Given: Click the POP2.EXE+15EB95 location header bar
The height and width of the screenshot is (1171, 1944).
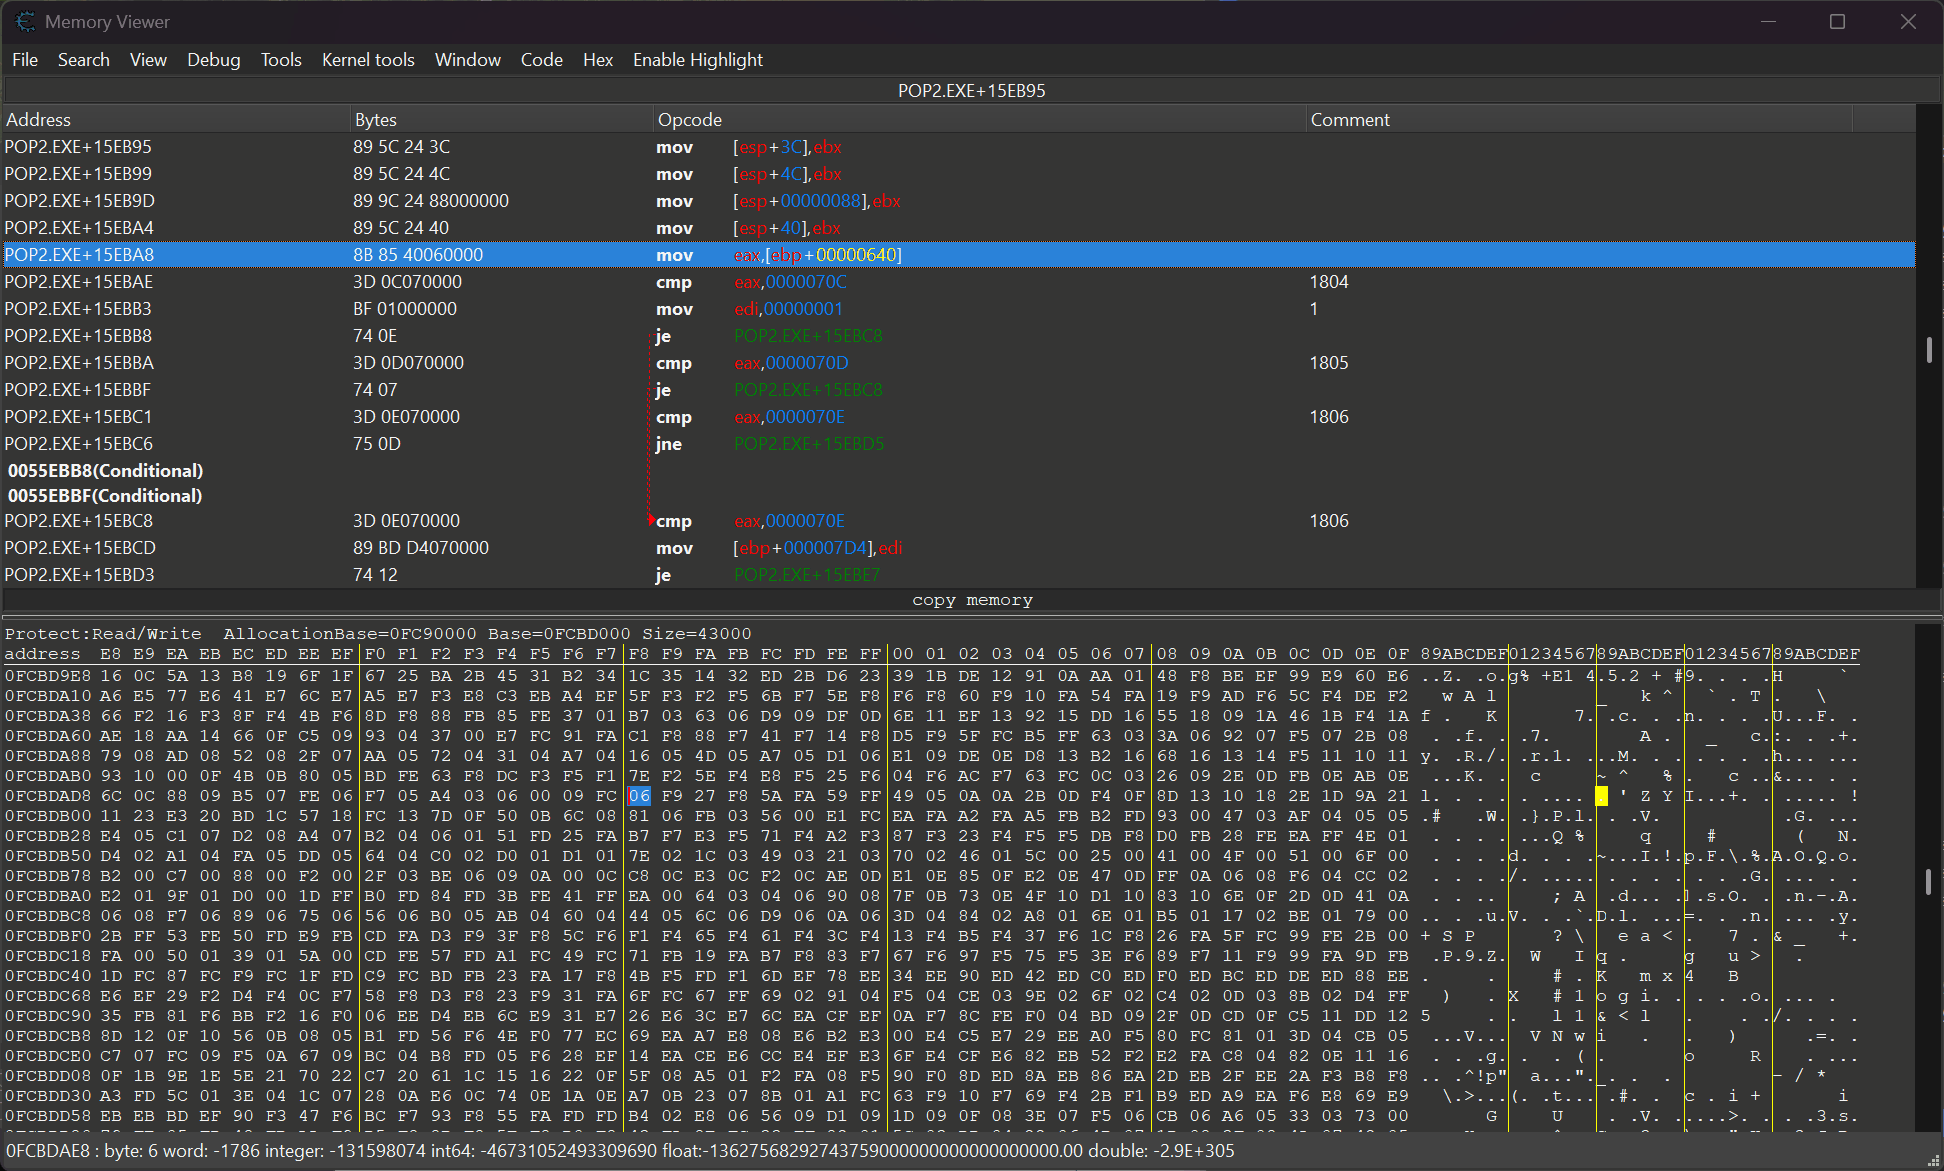Looking at the screenshot, I should 971,90.
